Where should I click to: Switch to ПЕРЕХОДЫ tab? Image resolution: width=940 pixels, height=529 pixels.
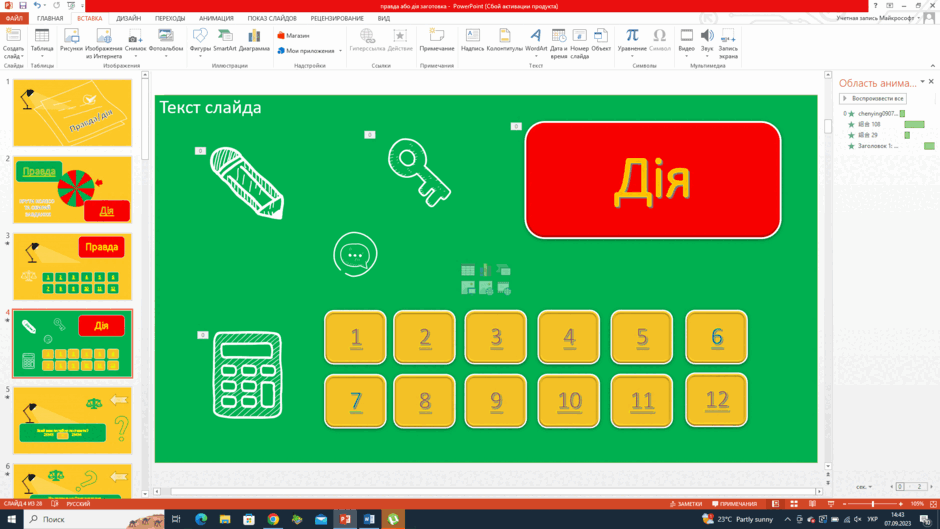coord(170,19)
